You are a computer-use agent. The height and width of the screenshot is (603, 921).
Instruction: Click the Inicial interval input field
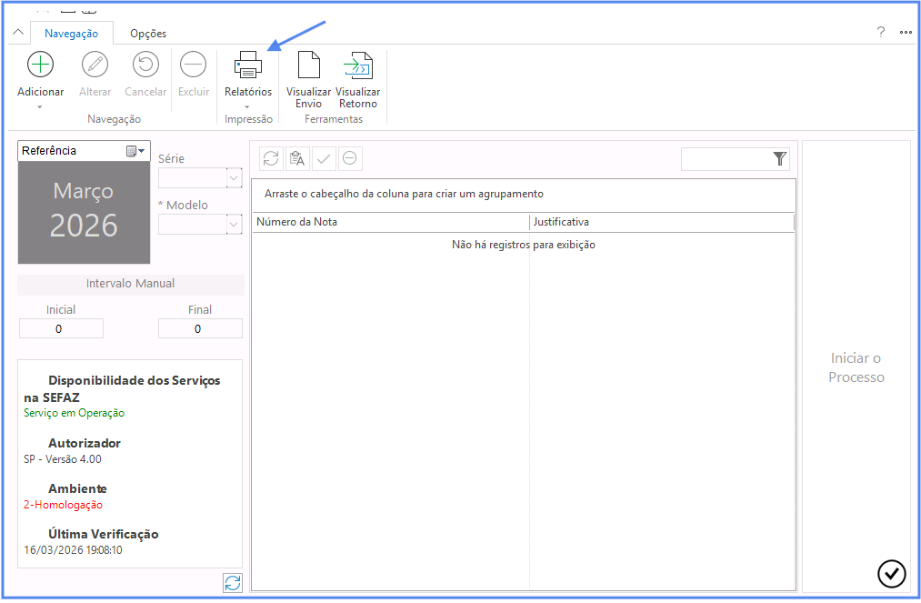tap(60, 328)
